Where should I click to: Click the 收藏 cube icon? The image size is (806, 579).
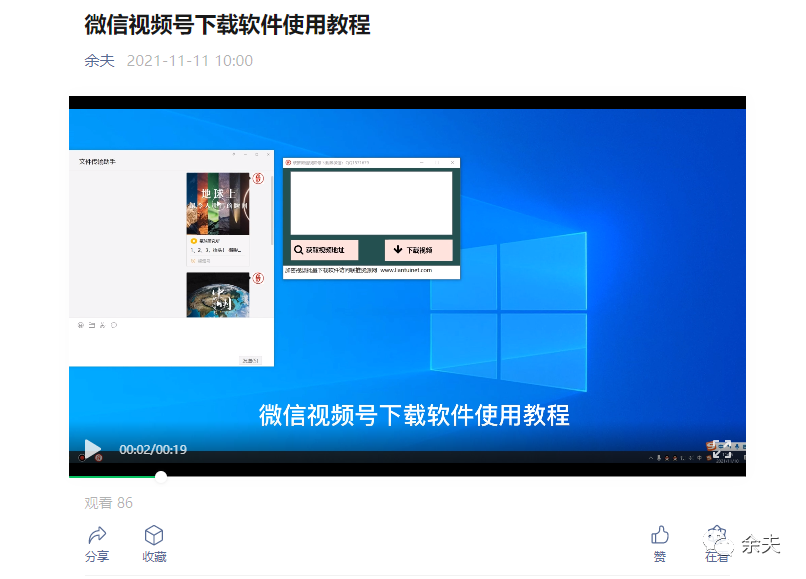[154, 535]
